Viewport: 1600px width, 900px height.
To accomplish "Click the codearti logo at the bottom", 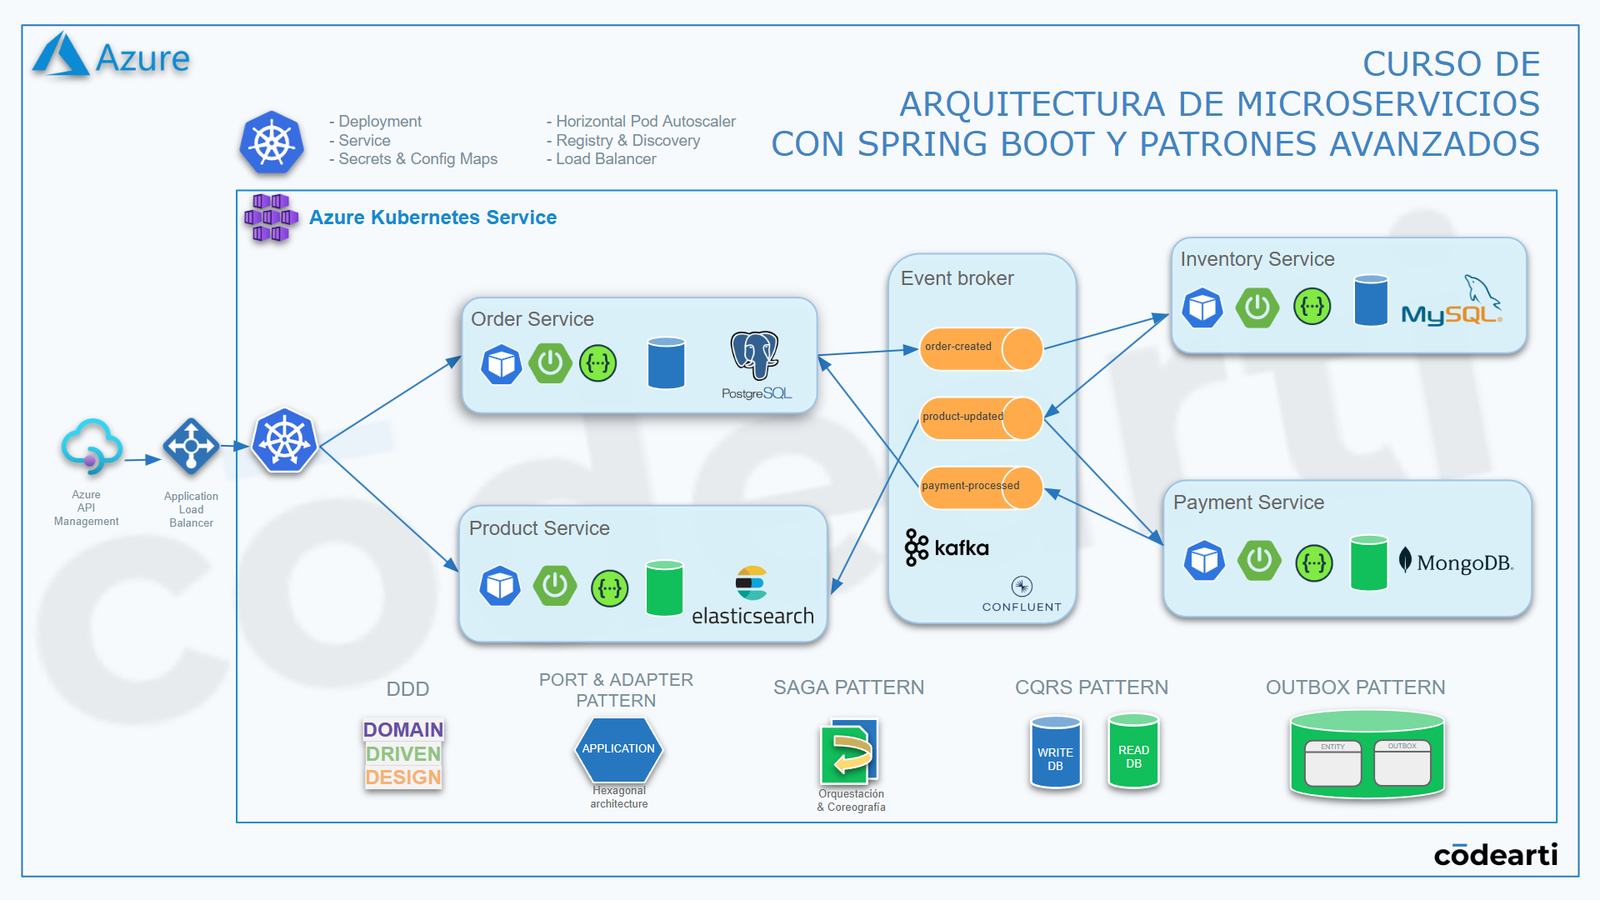I will point(1496,855).
